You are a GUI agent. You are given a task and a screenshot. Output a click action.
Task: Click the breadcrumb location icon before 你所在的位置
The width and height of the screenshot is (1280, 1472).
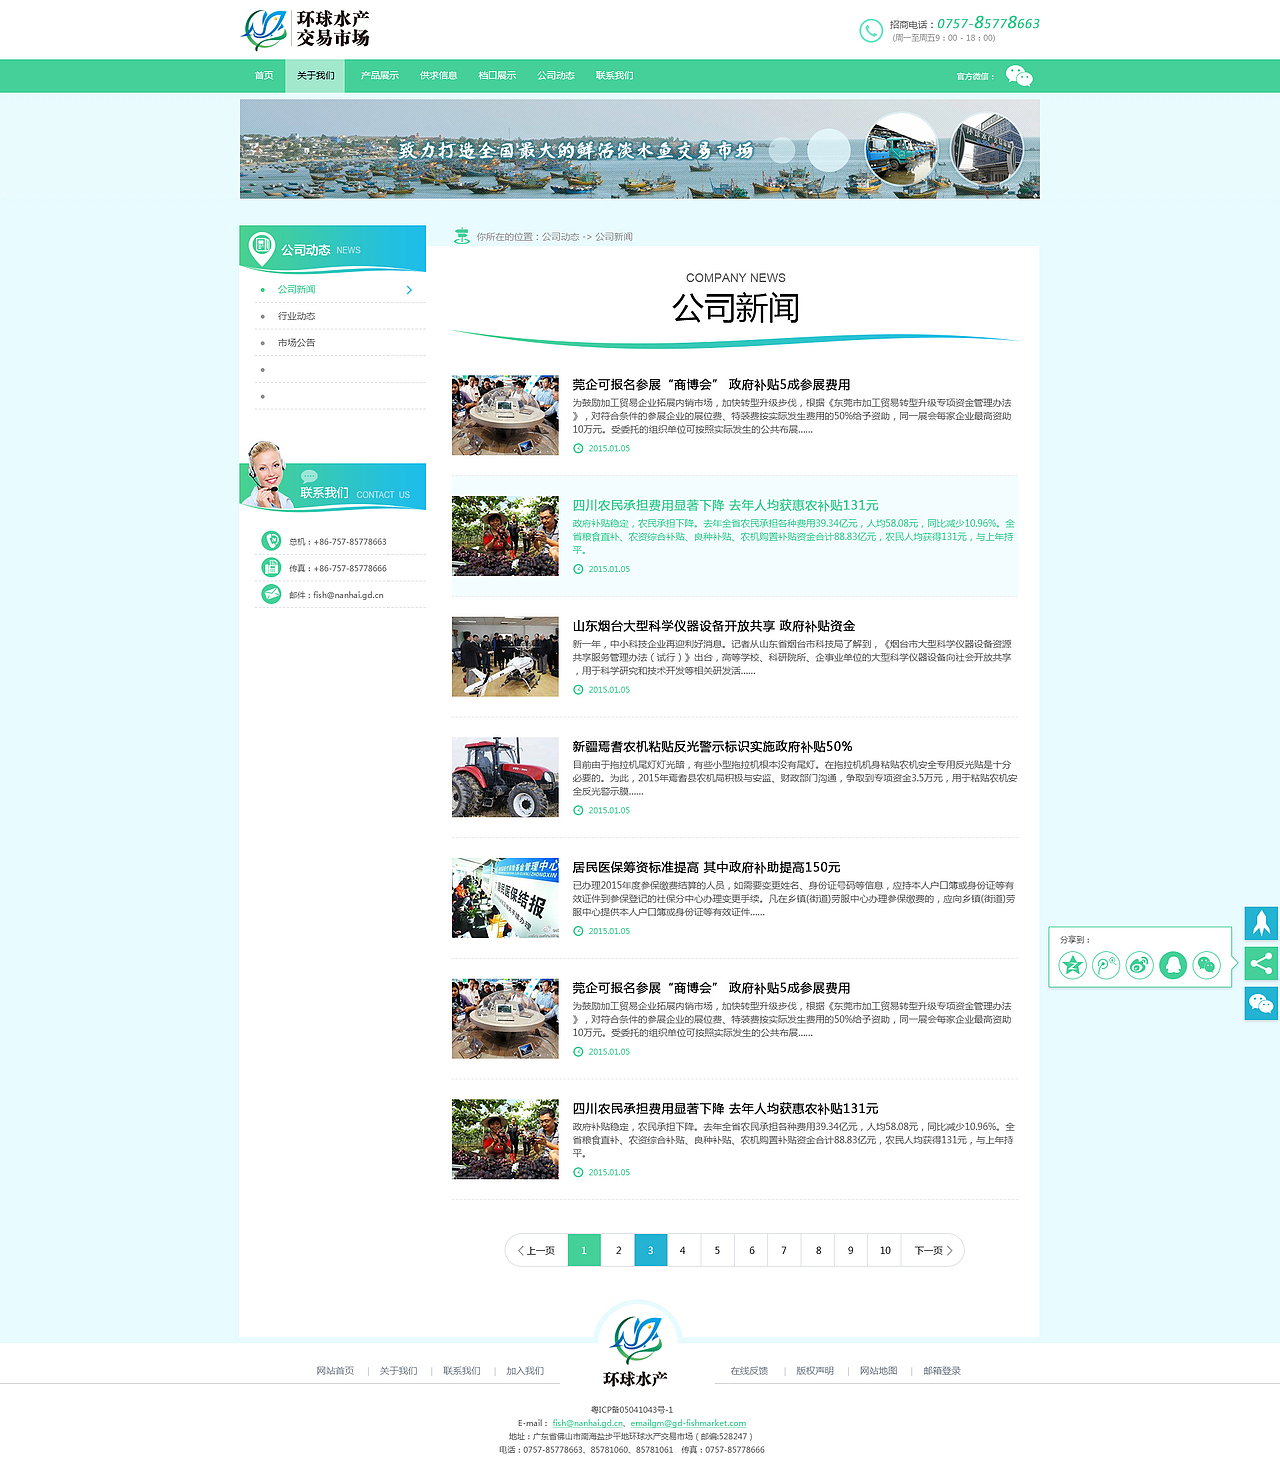click(x=462, y=236)
